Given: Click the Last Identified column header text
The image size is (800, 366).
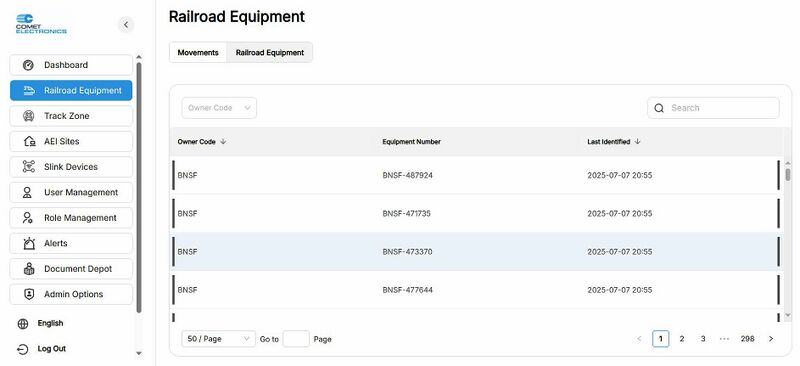Looking at the screenshot, I should click(x=609, y=142).
